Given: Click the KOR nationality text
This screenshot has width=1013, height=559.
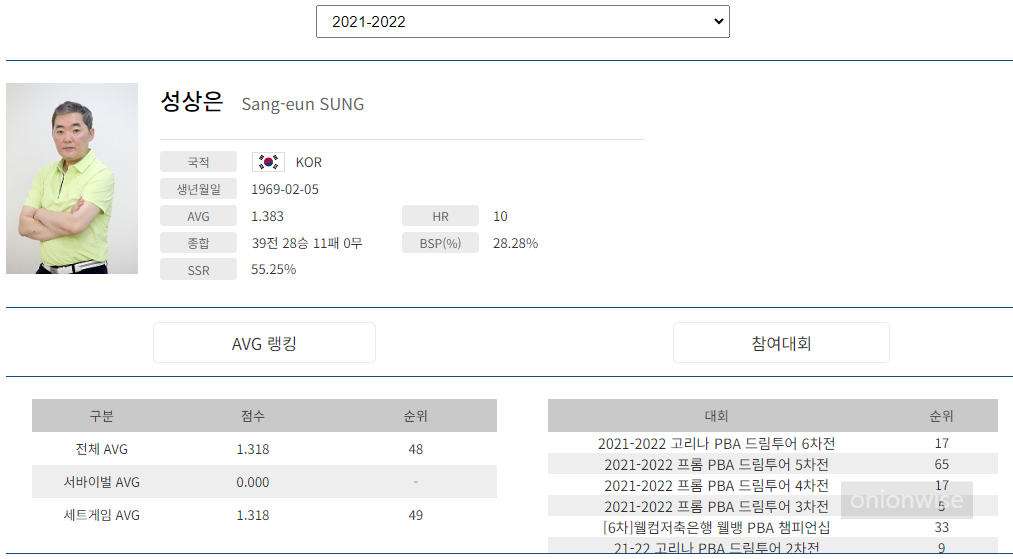Looking at the screenshot, I should tap(309, 162).
